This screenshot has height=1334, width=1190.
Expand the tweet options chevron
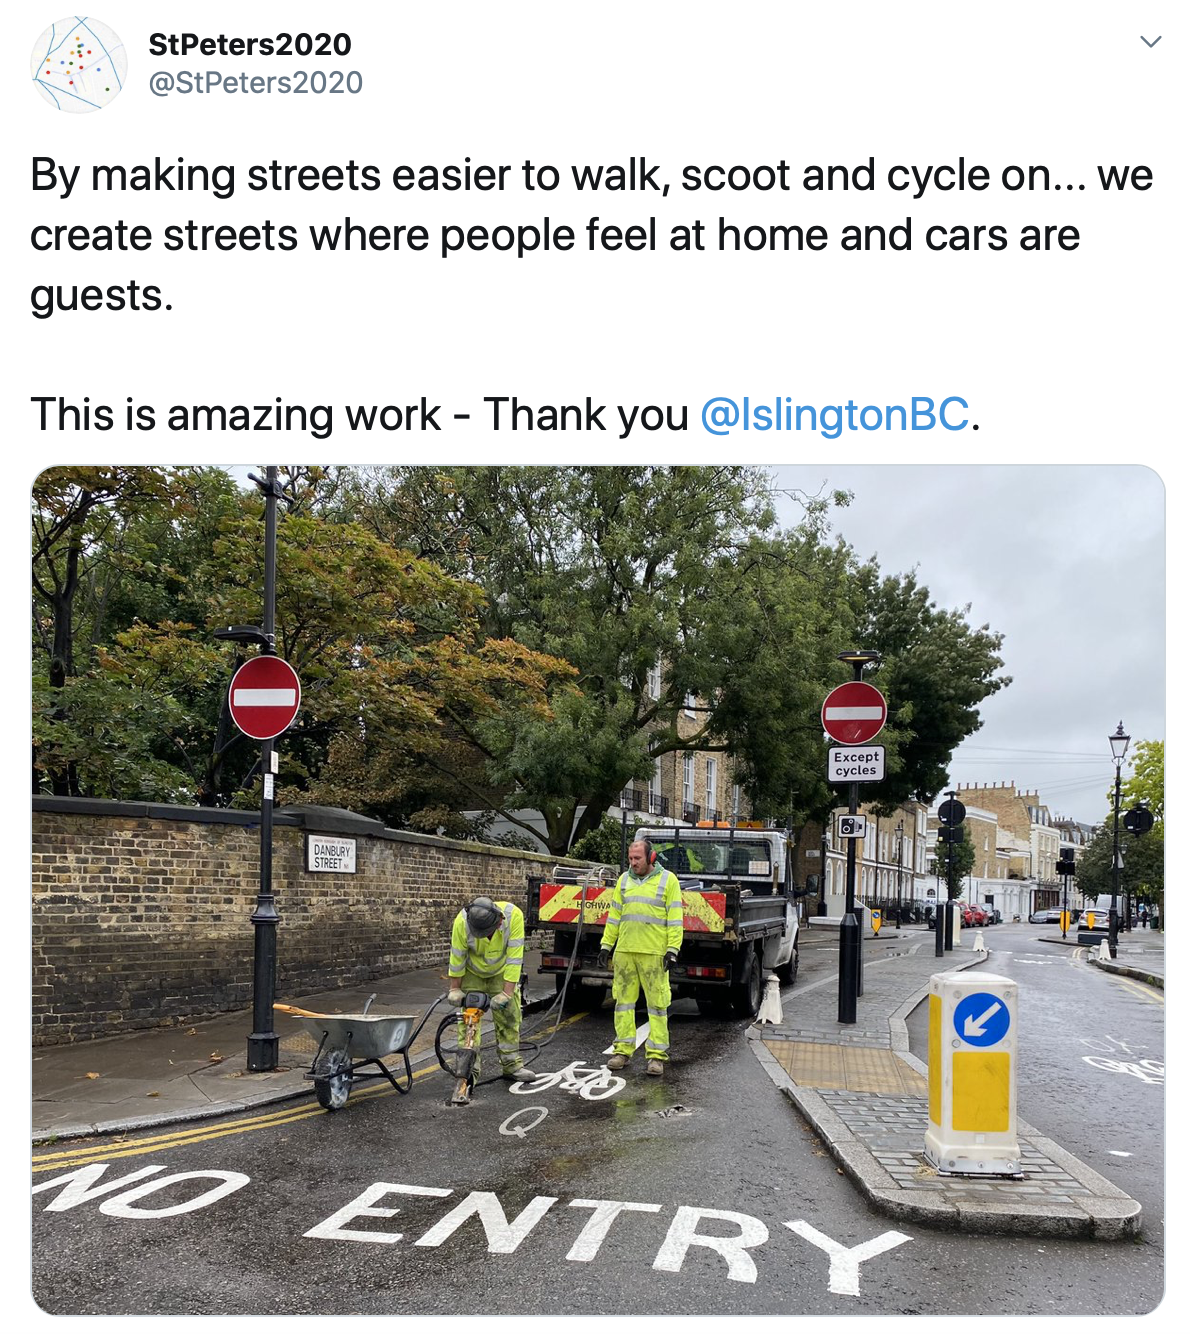click(1151, 42)
